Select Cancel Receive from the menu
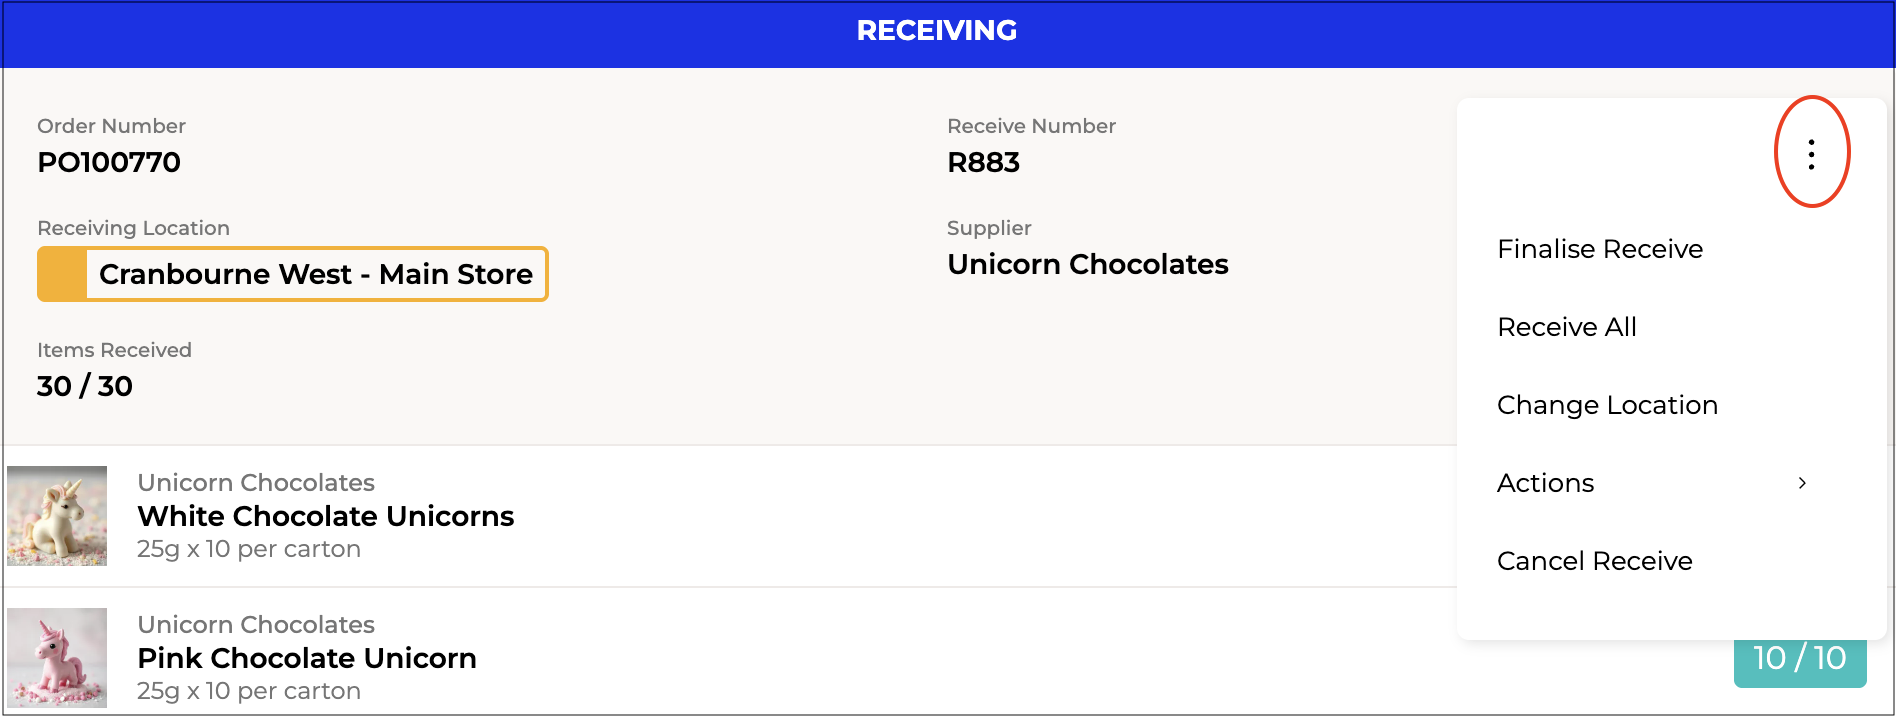 (x=1594, y=561)
